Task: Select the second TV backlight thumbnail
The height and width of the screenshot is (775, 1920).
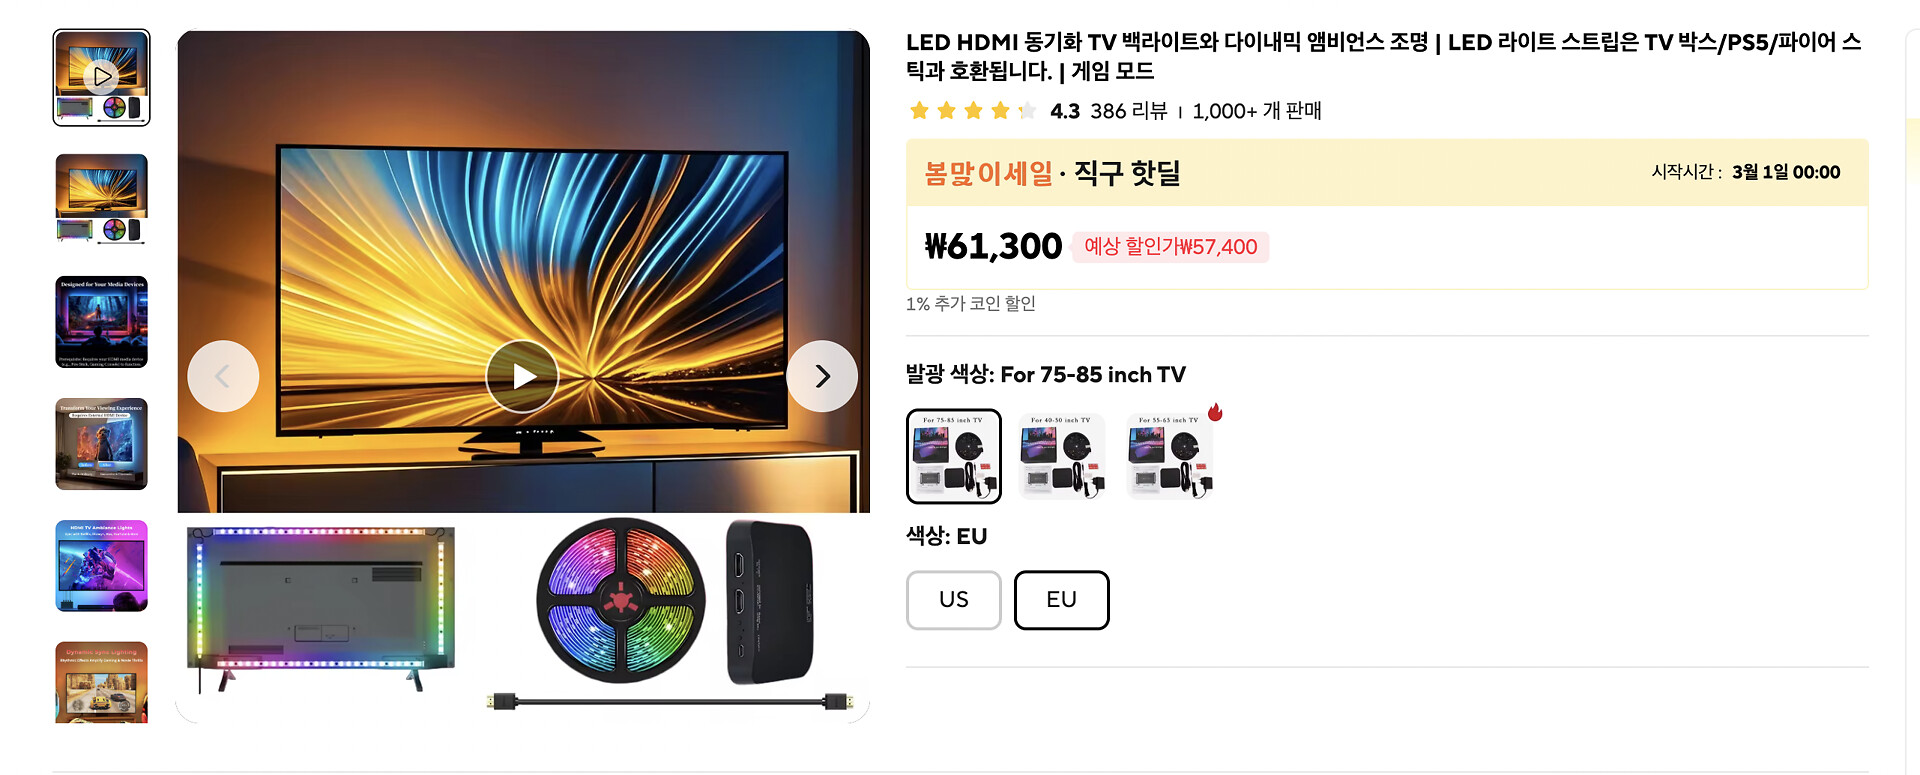Action: (101, 199)
